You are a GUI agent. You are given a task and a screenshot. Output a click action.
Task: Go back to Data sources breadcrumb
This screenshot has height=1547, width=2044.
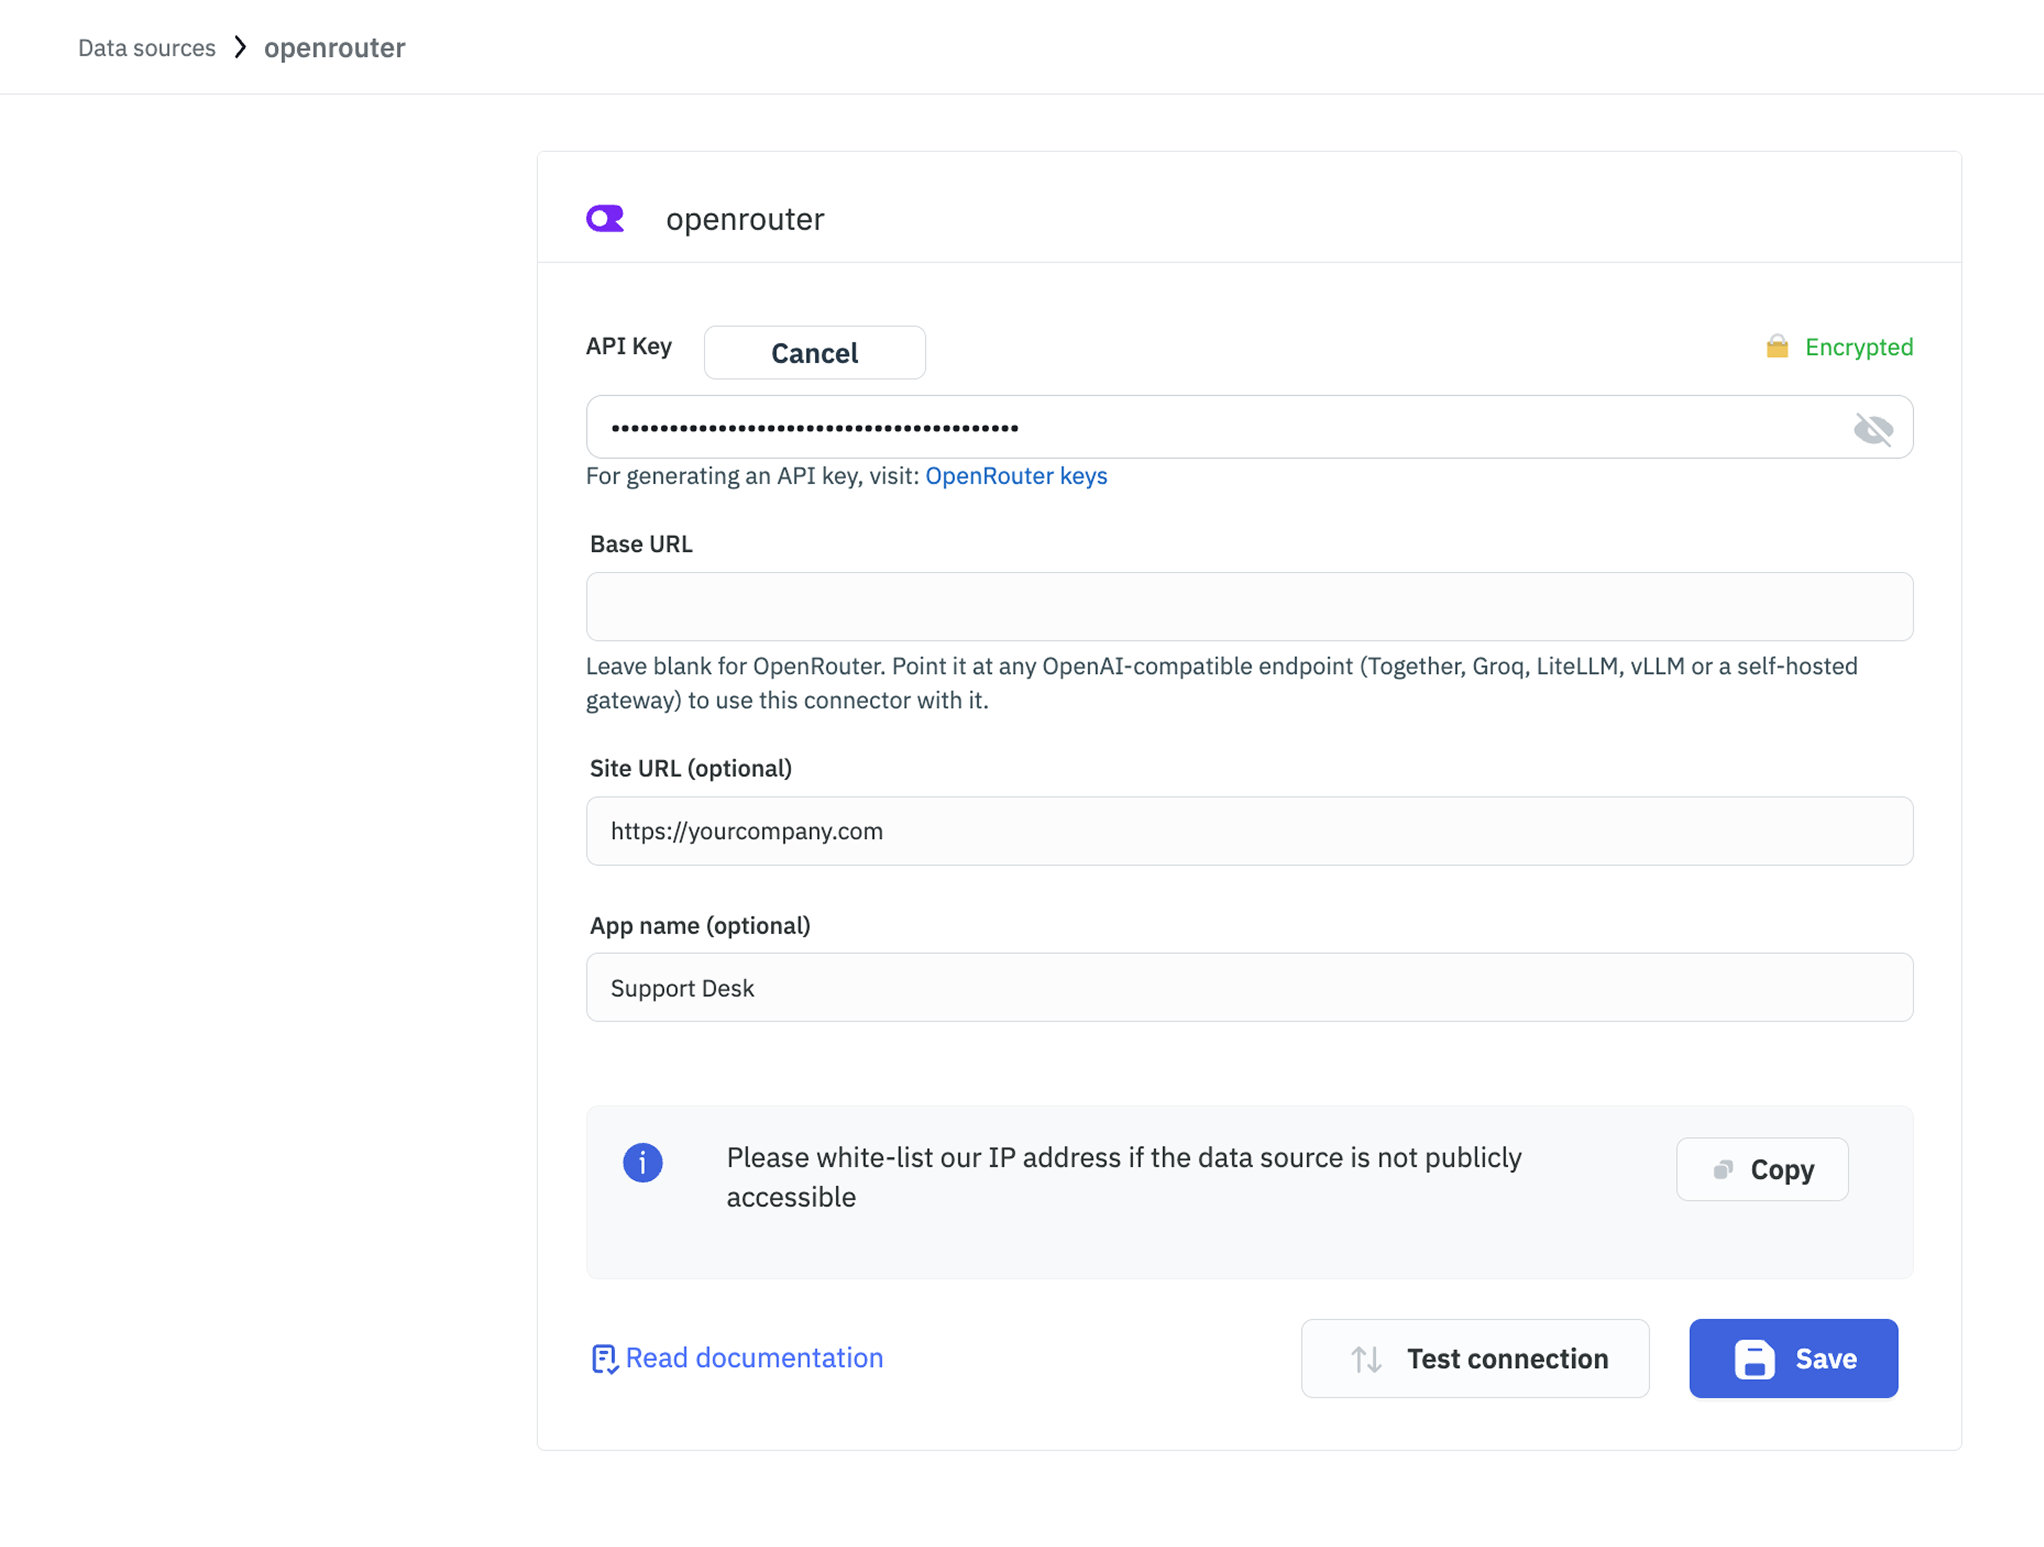147,47
